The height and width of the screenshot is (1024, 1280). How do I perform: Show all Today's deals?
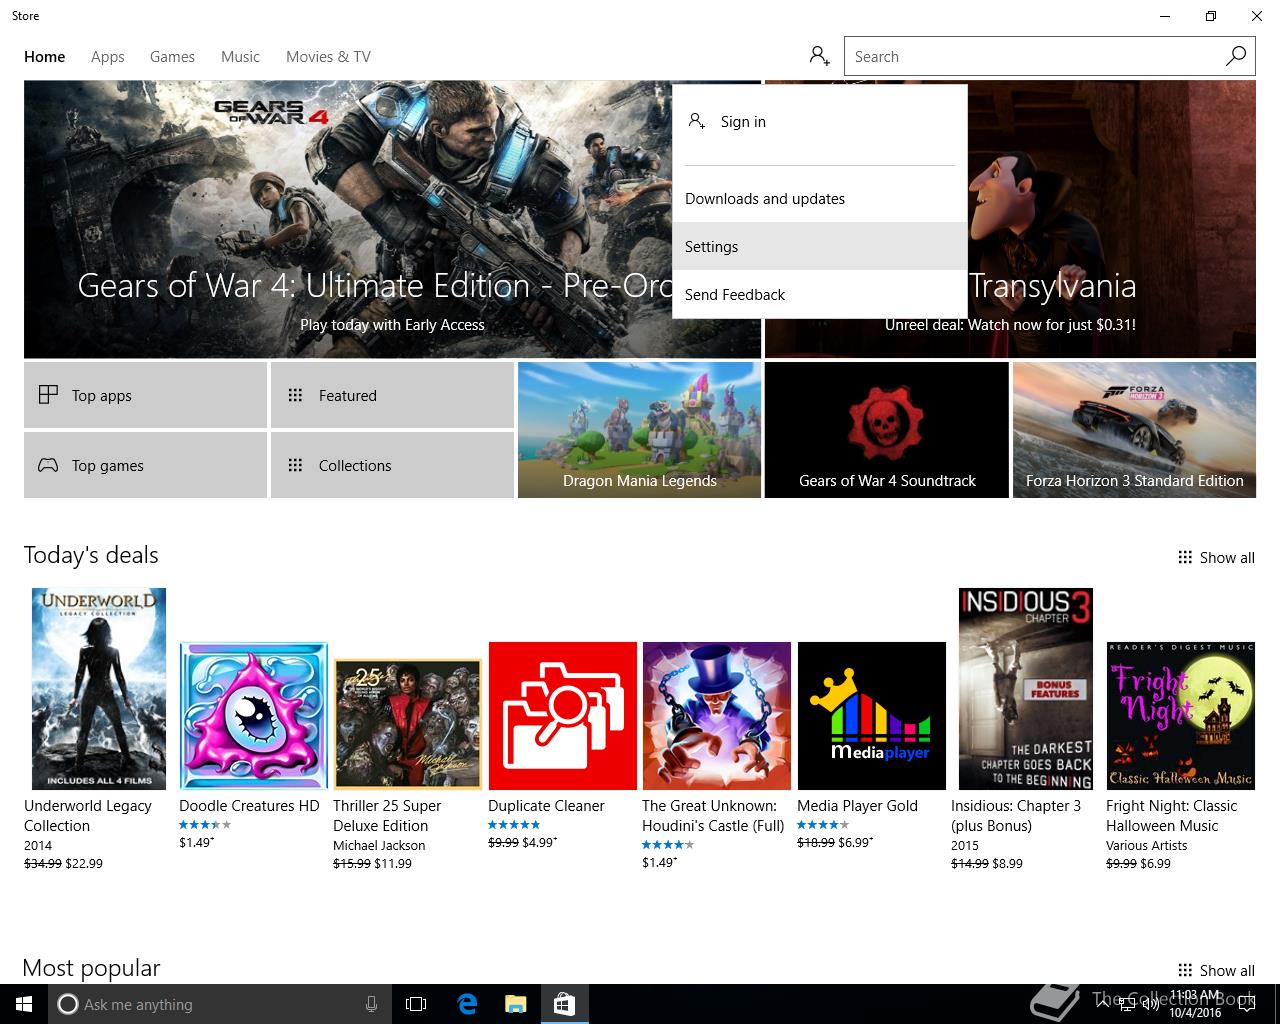coord(1216,558)
